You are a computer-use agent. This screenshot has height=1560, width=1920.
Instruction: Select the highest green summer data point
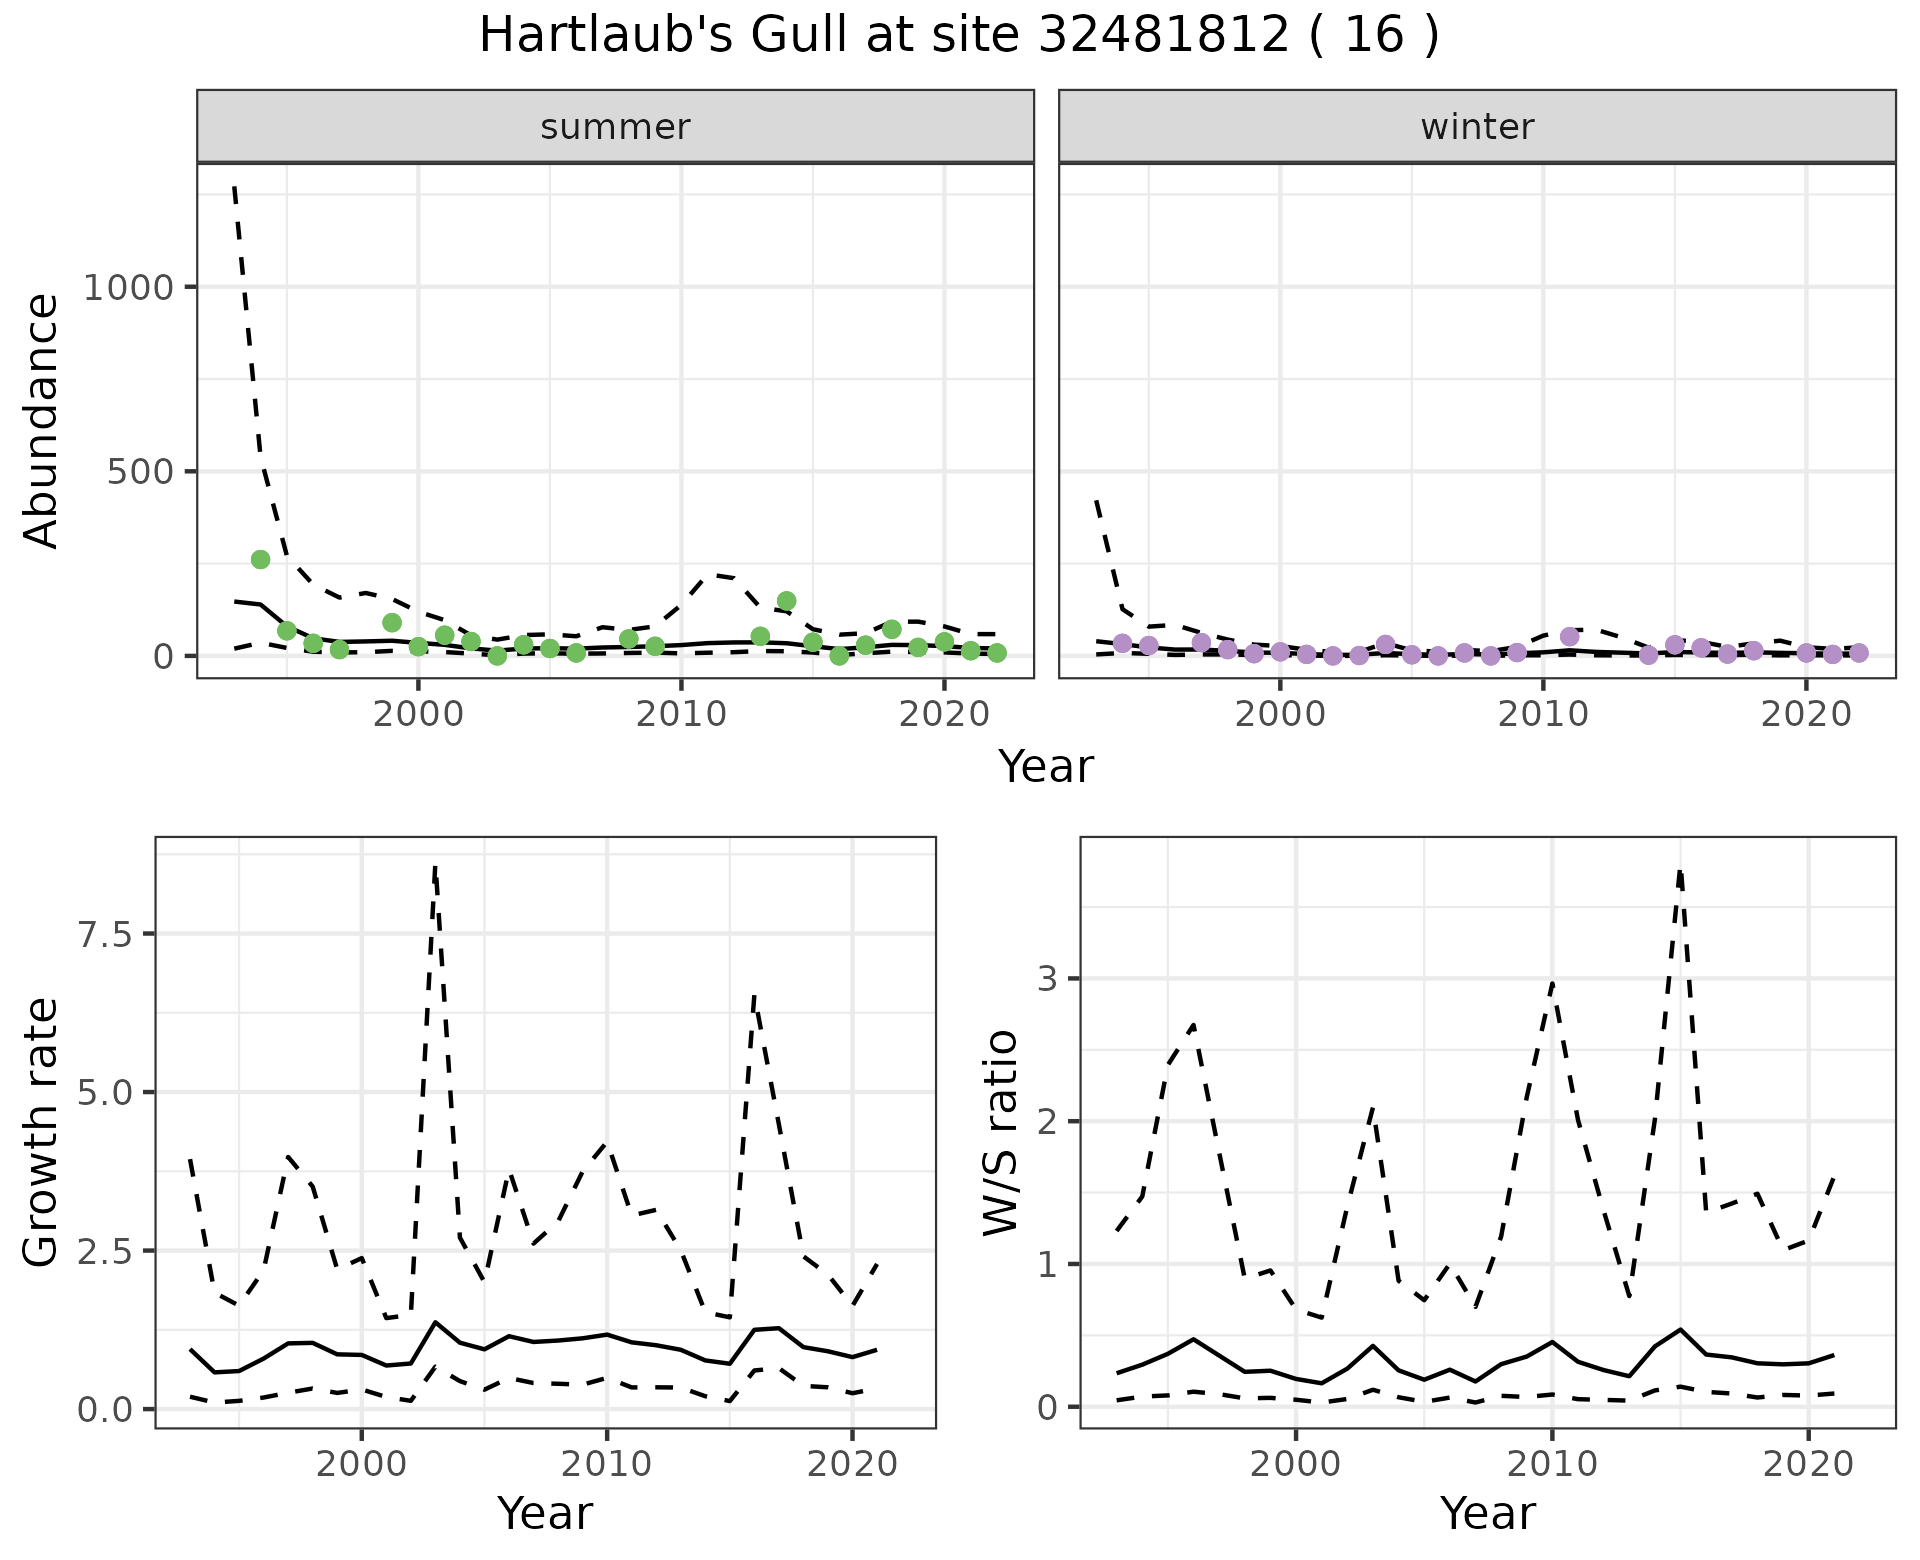point(260,559)
